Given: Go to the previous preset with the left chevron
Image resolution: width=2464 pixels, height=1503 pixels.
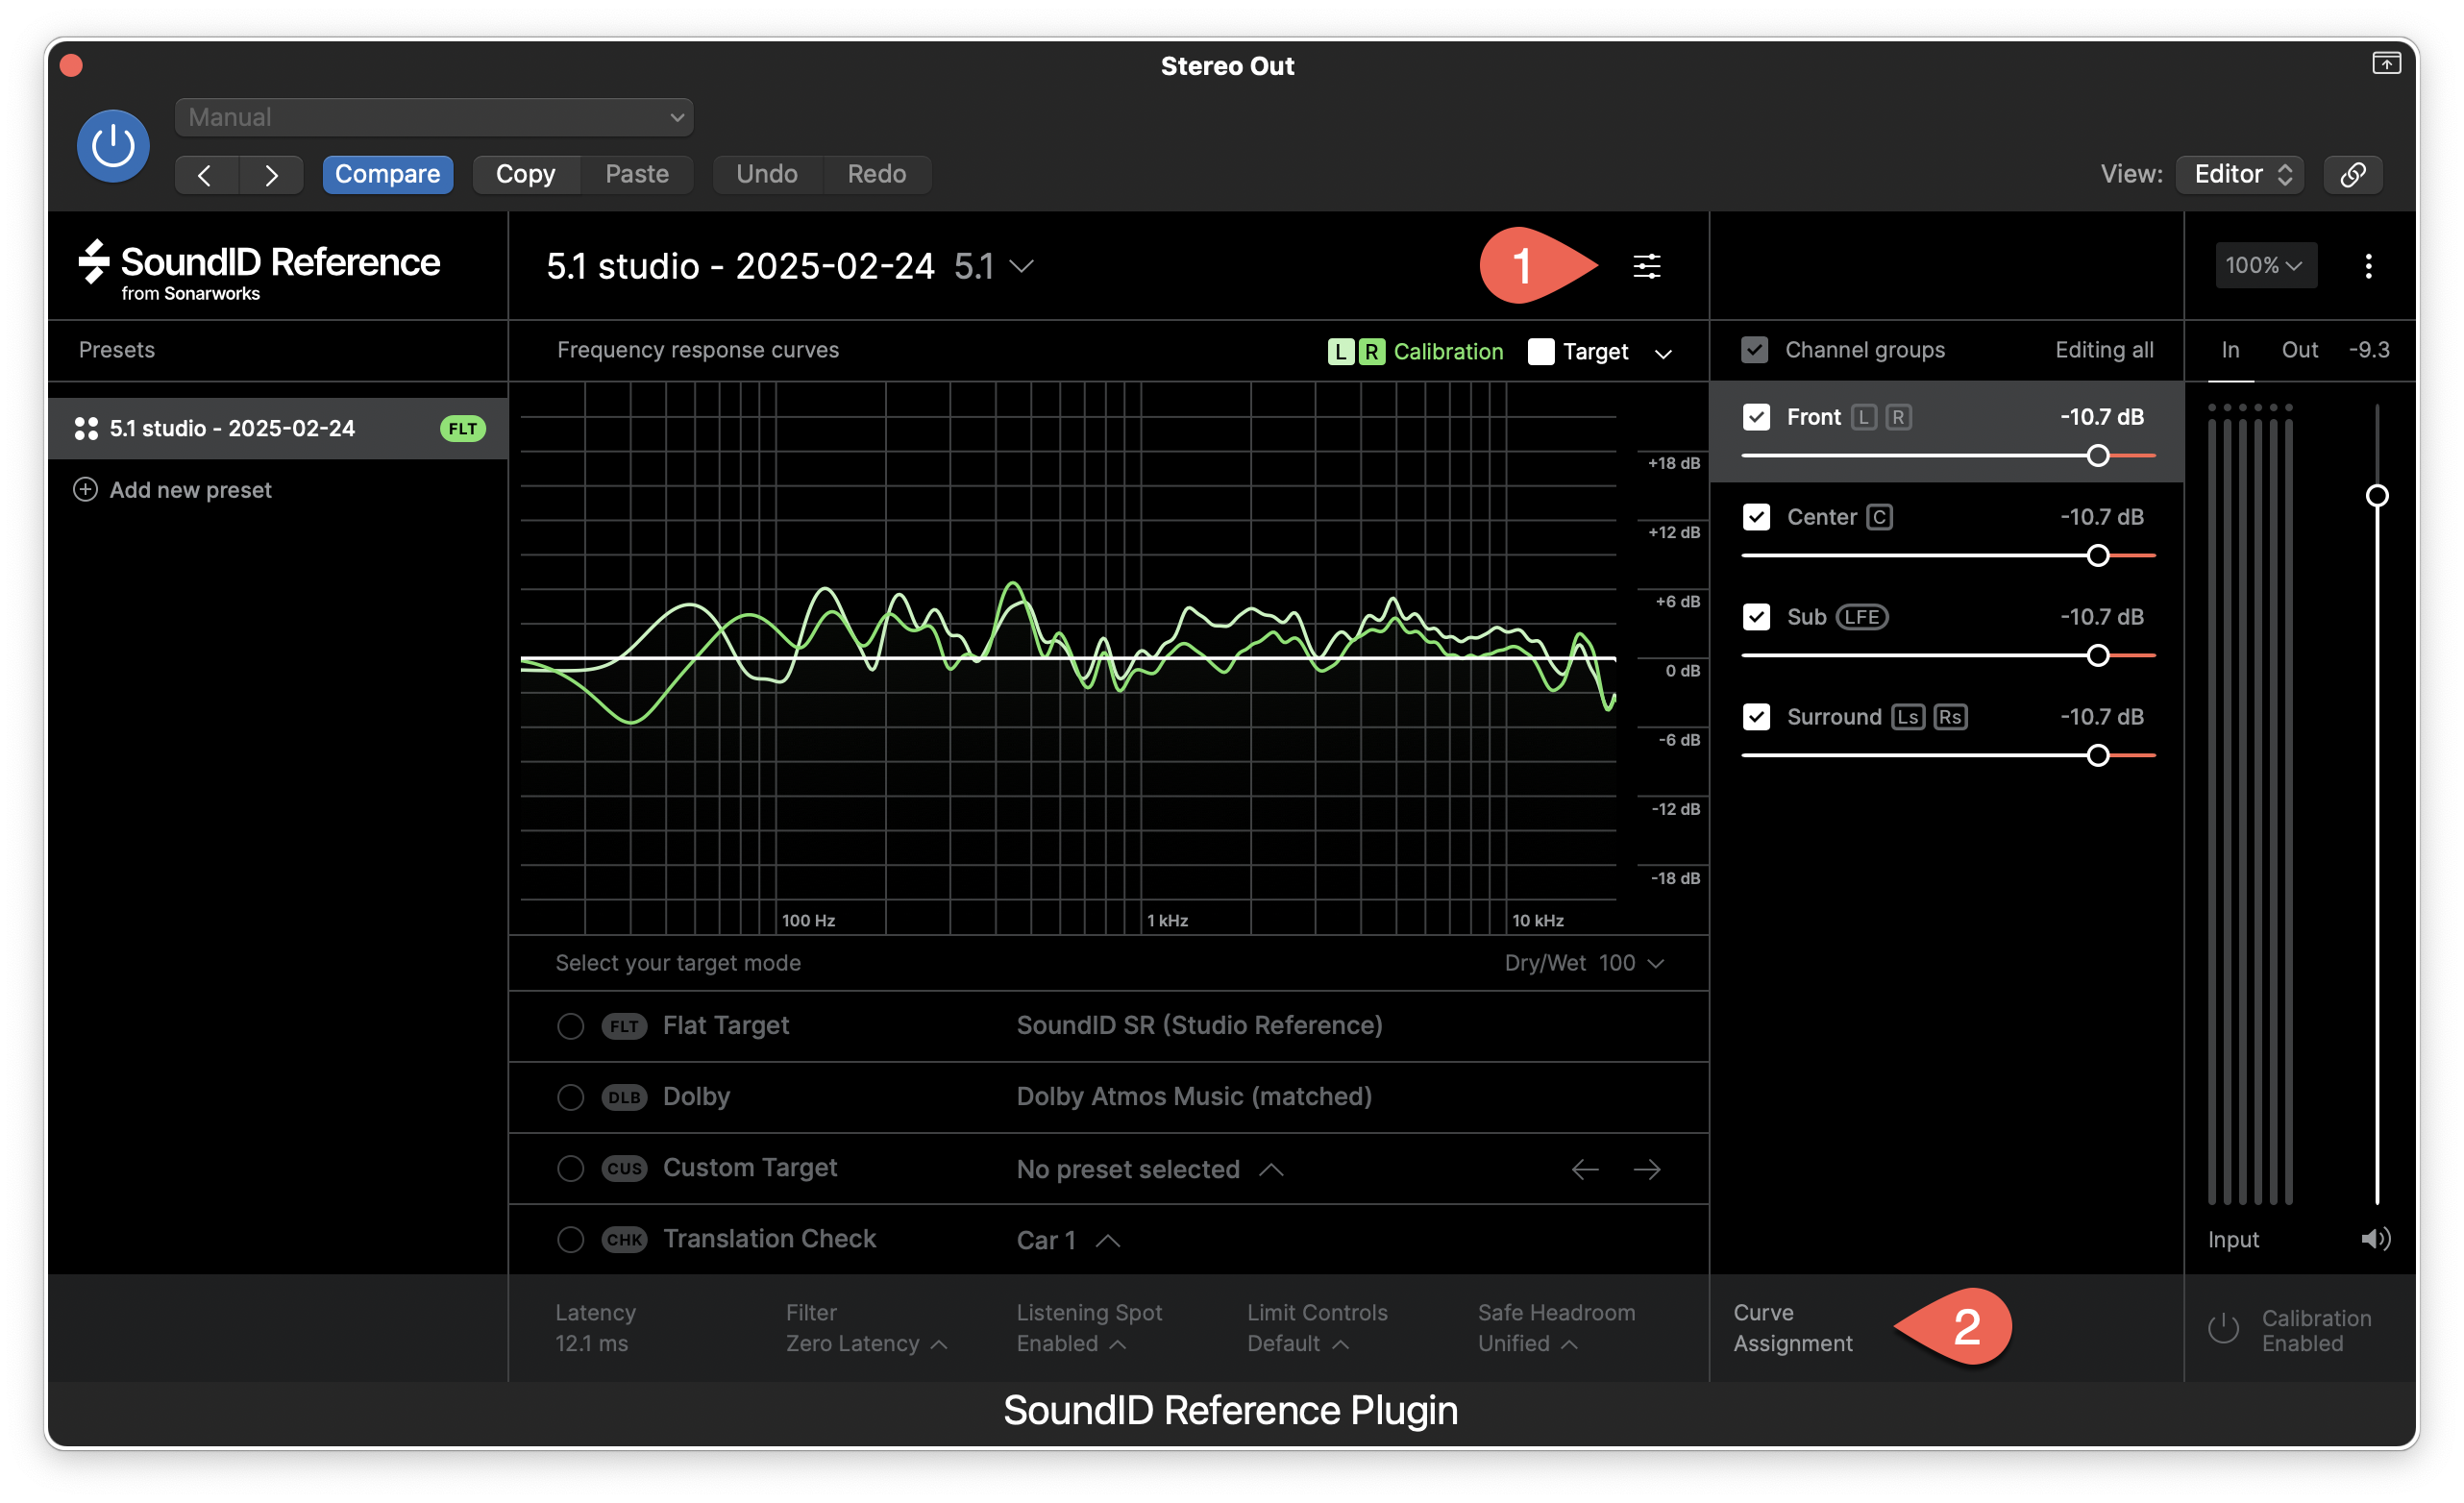Looking at the screenshot, I should pyautogui.click(x=206, y=175).
